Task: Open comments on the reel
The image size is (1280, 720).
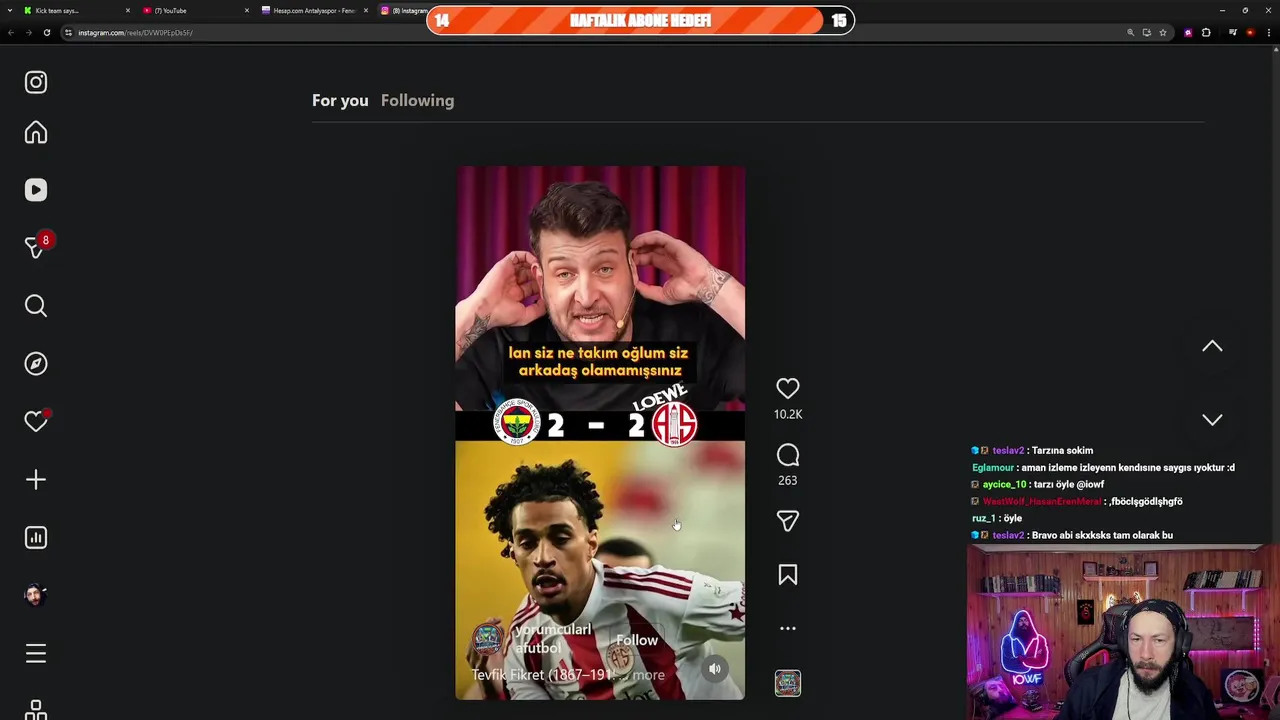Action: coord(788,455)
